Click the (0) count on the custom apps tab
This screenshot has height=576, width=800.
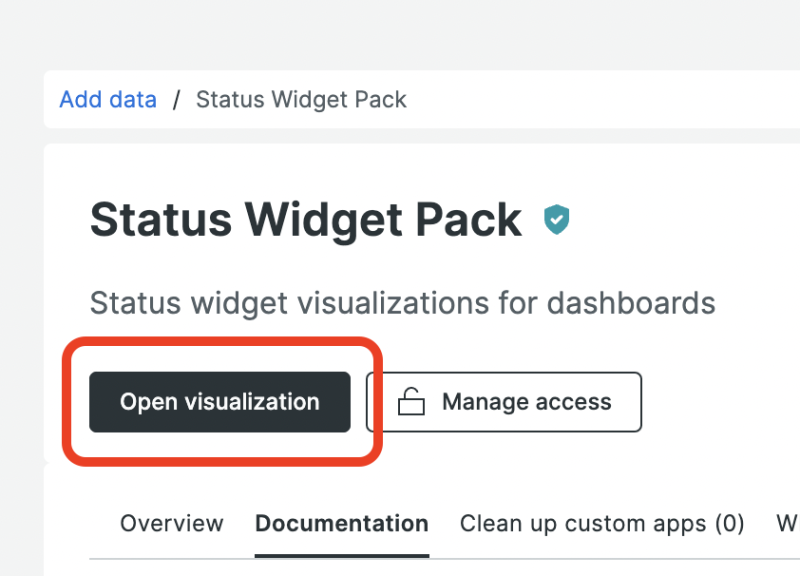pos(728,523)
